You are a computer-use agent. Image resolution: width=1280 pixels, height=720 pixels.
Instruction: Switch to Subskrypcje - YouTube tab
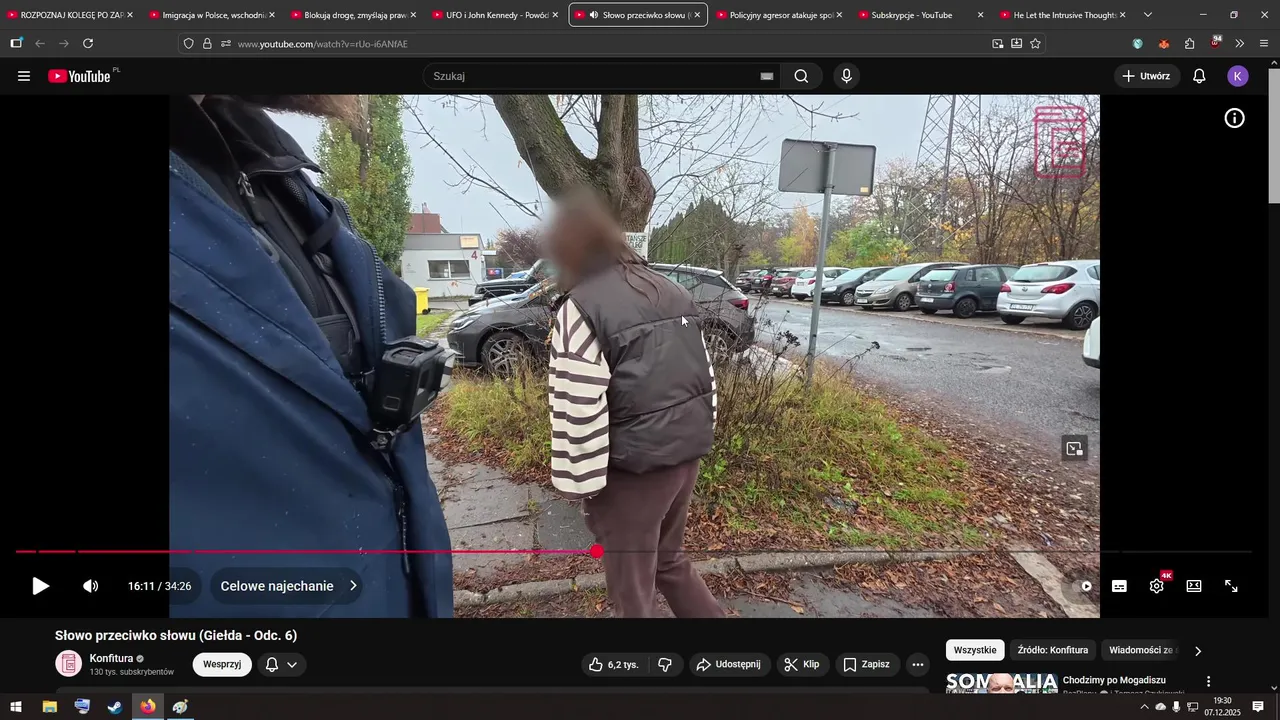[x=921, y=15]
